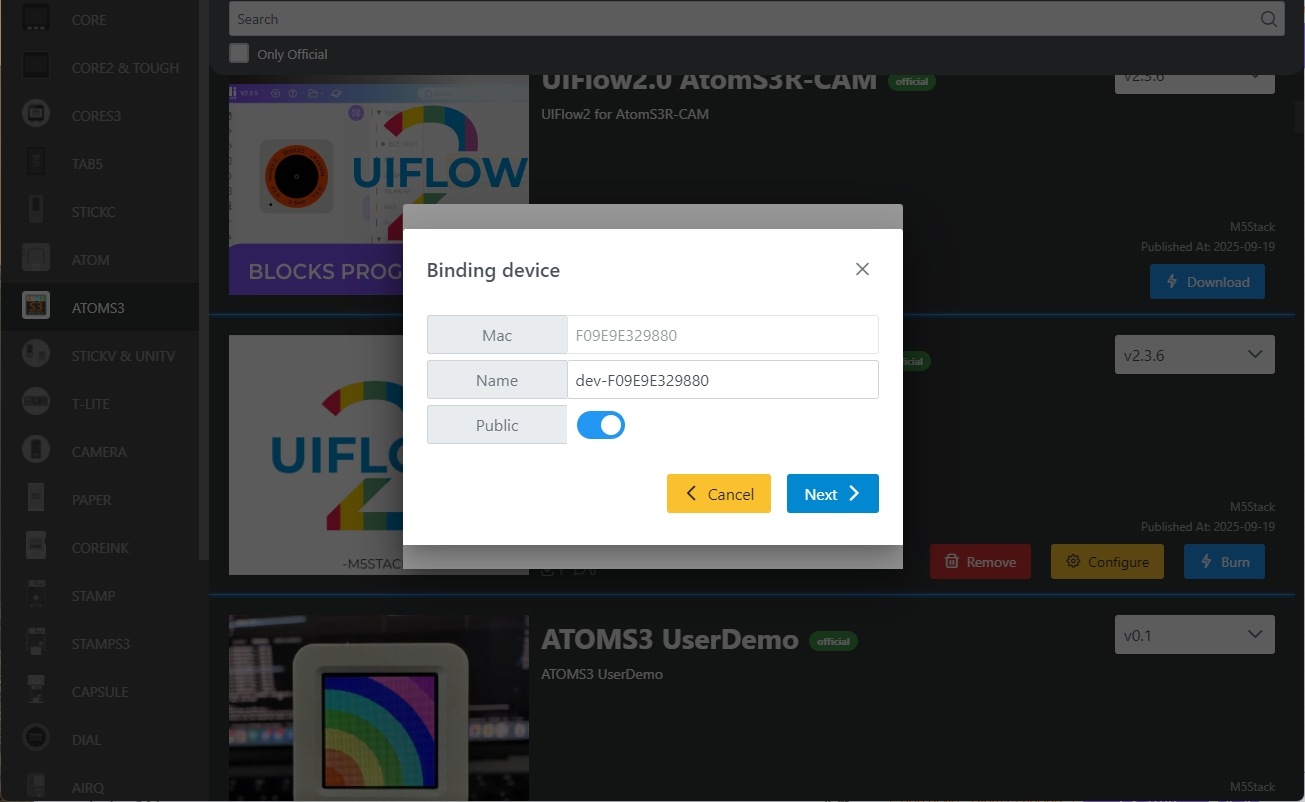Click the official badge beside AtomS3R-CAM
1305x802 pixels.
coord(912,82)
